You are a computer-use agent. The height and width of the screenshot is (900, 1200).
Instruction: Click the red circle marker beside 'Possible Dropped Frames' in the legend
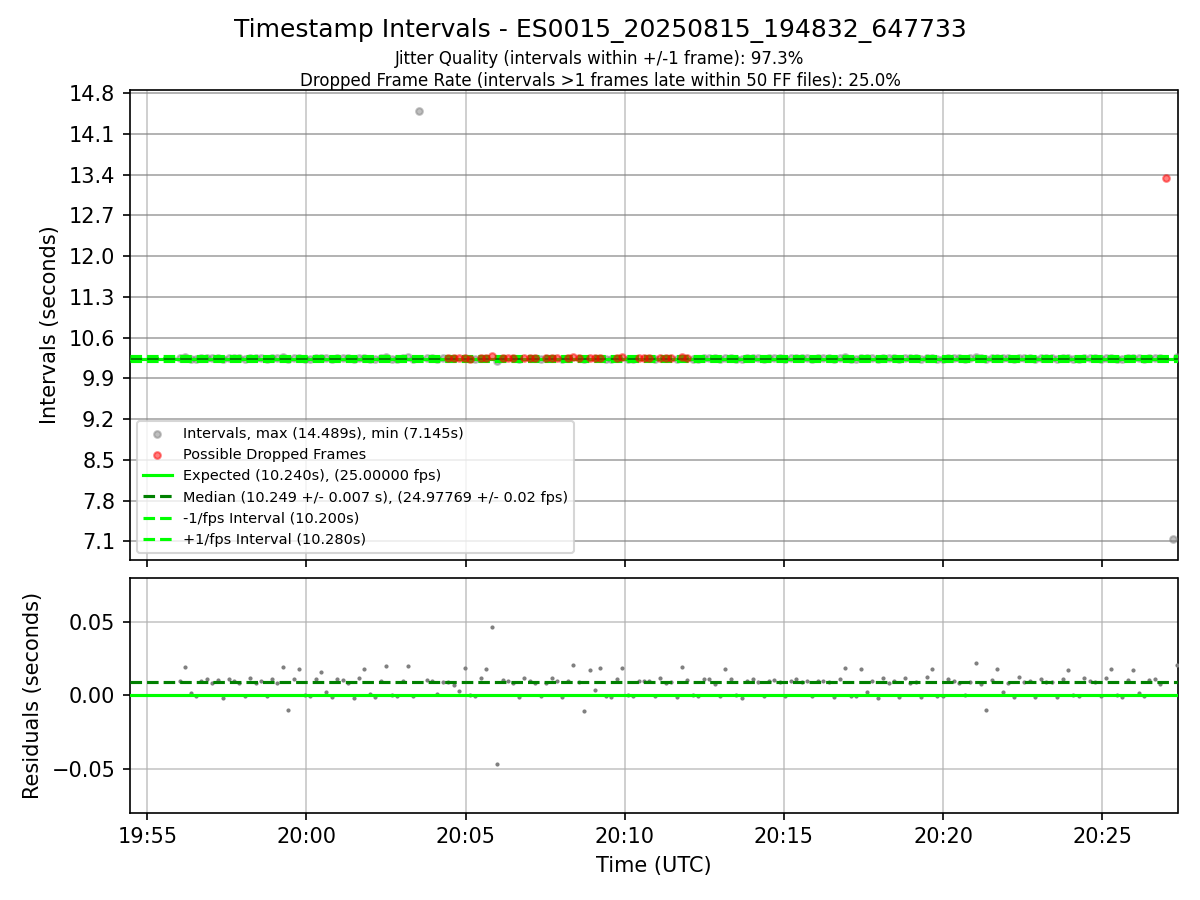[157, 455]
